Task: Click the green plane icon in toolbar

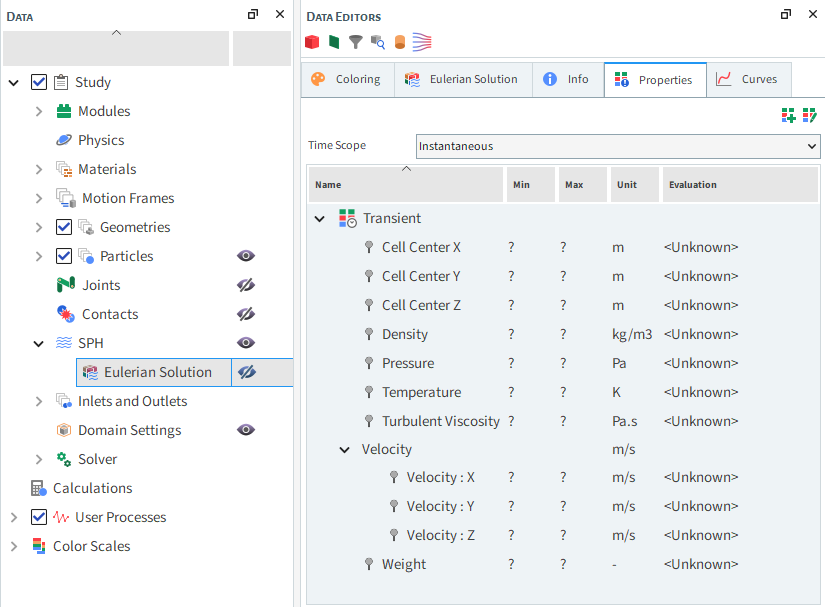Action: coord(334,42)
